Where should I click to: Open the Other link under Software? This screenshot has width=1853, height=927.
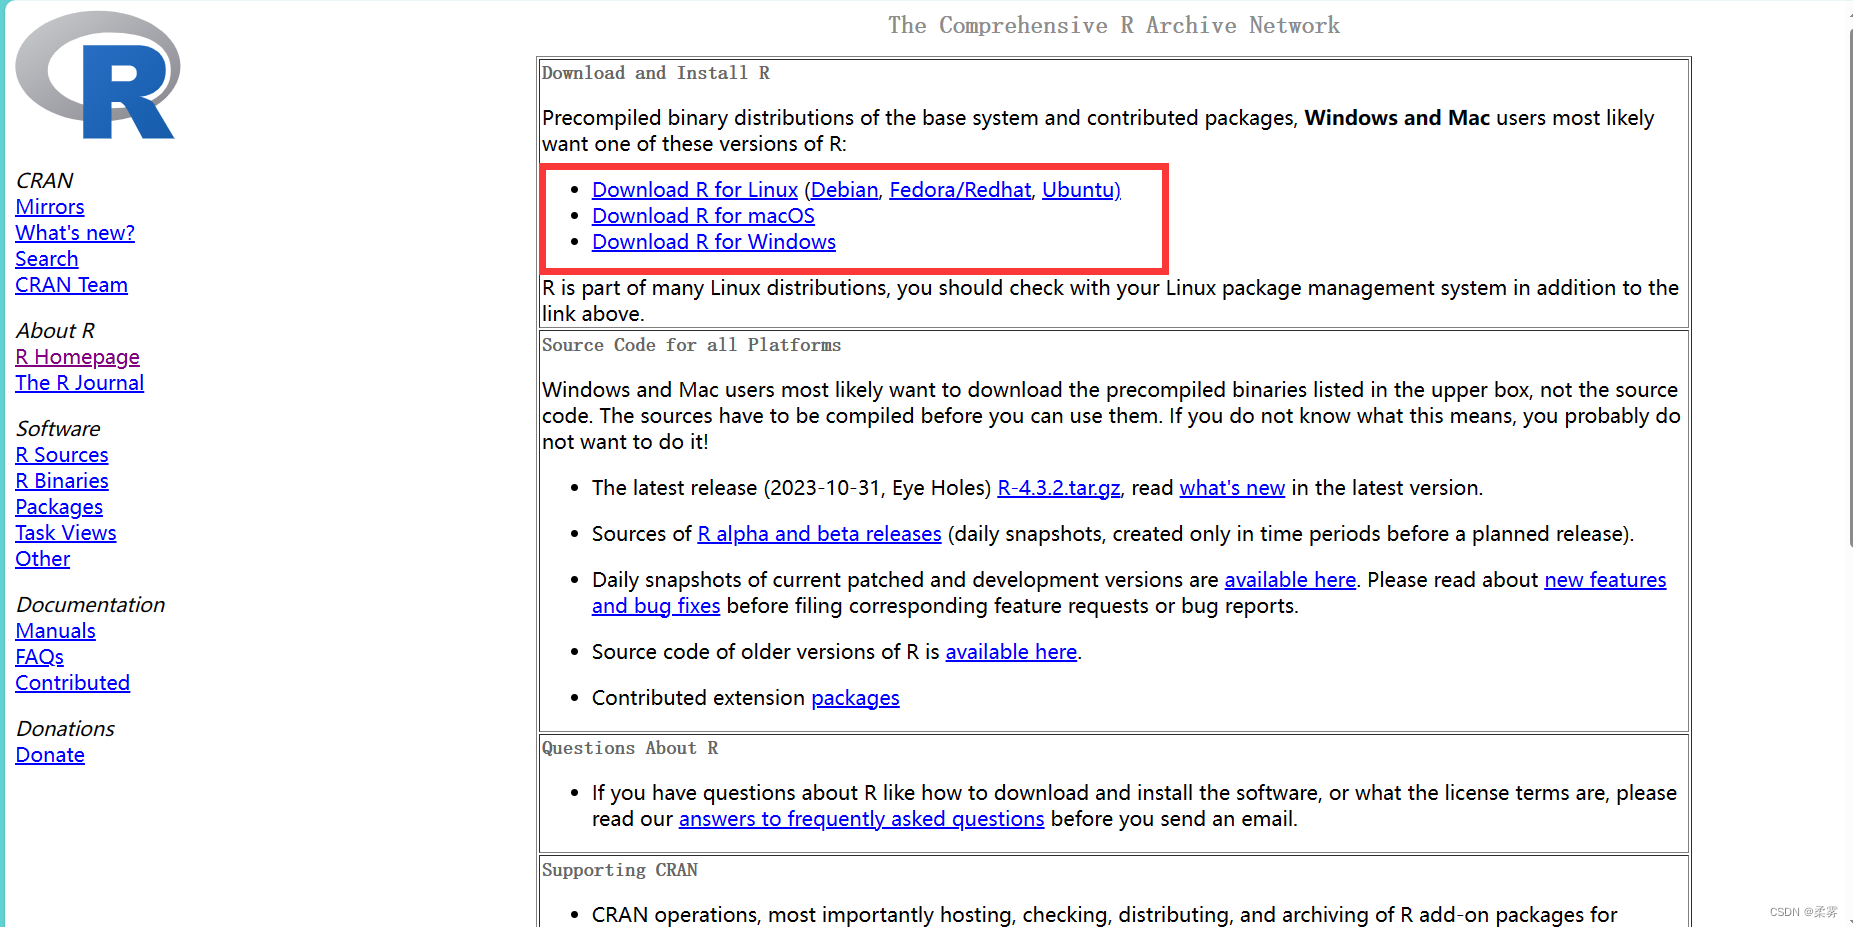43,559
